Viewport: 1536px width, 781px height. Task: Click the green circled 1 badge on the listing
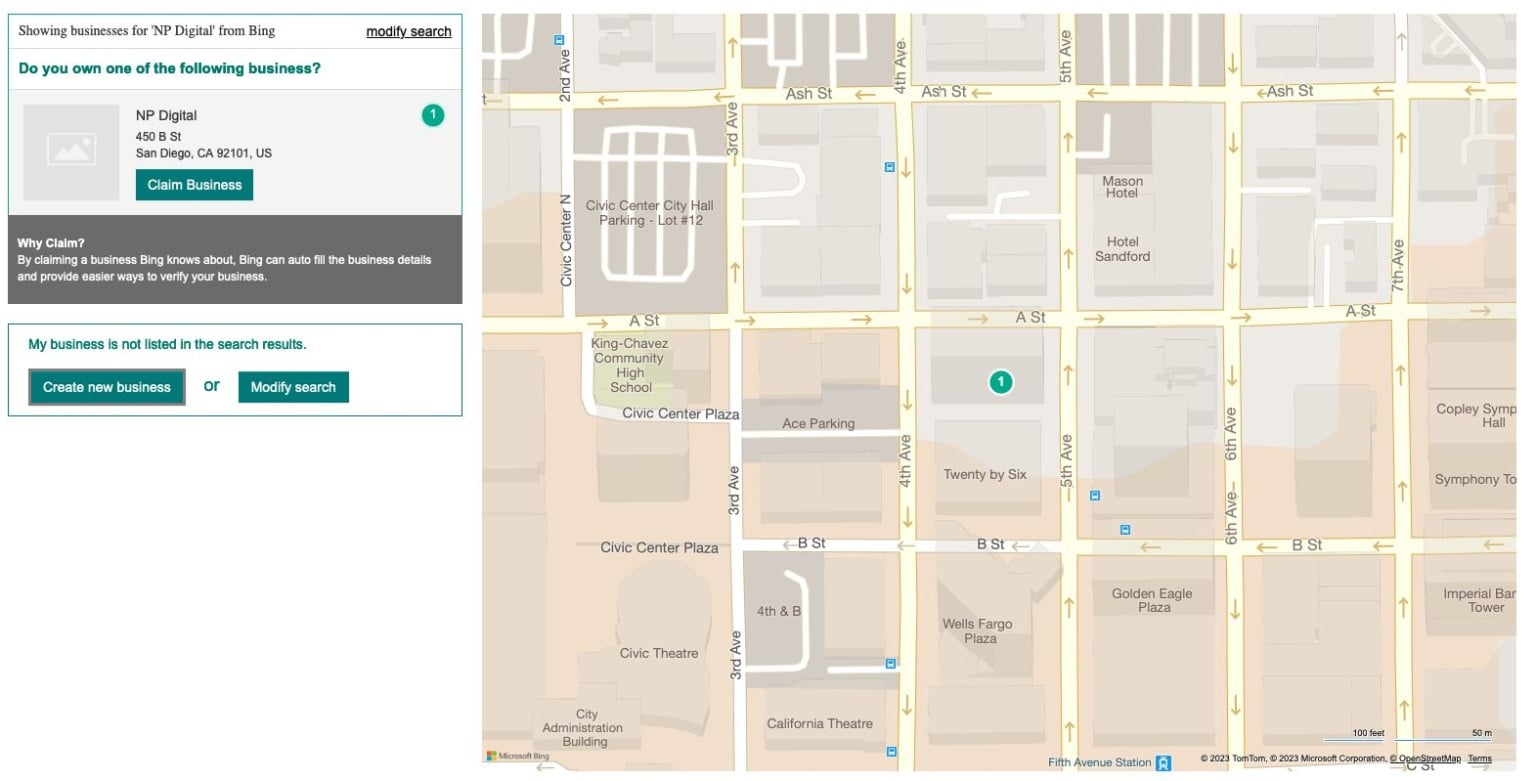coord(432,114)
